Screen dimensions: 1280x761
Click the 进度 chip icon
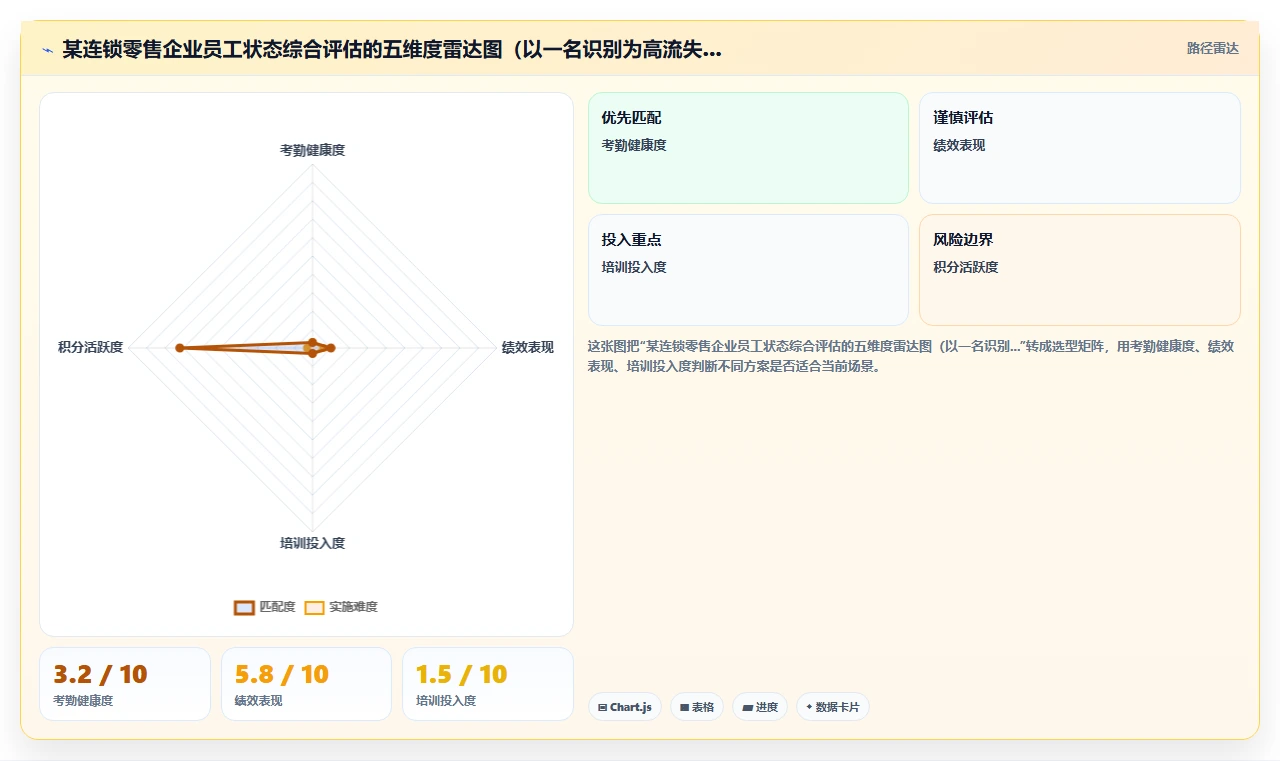747,707
